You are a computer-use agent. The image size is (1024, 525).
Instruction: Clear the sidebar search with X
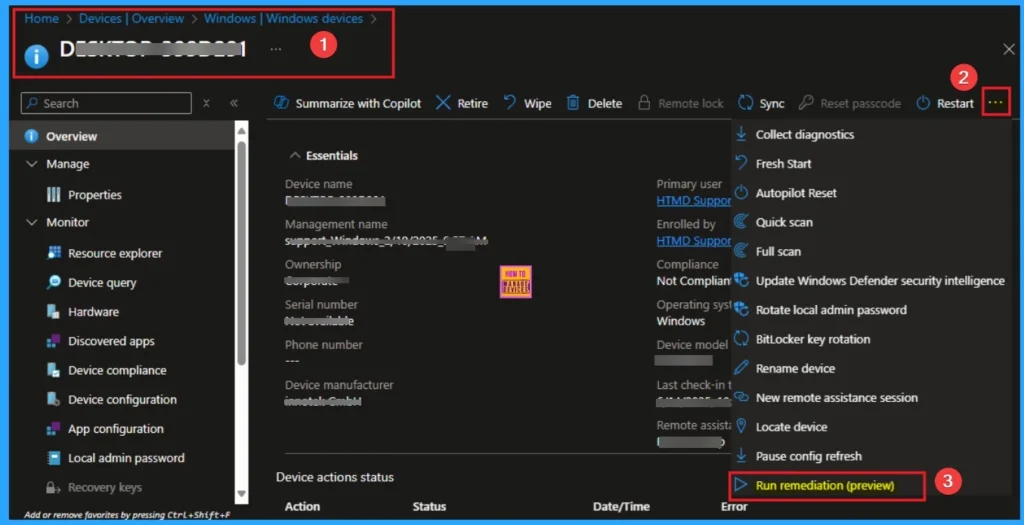pos(206,103)
